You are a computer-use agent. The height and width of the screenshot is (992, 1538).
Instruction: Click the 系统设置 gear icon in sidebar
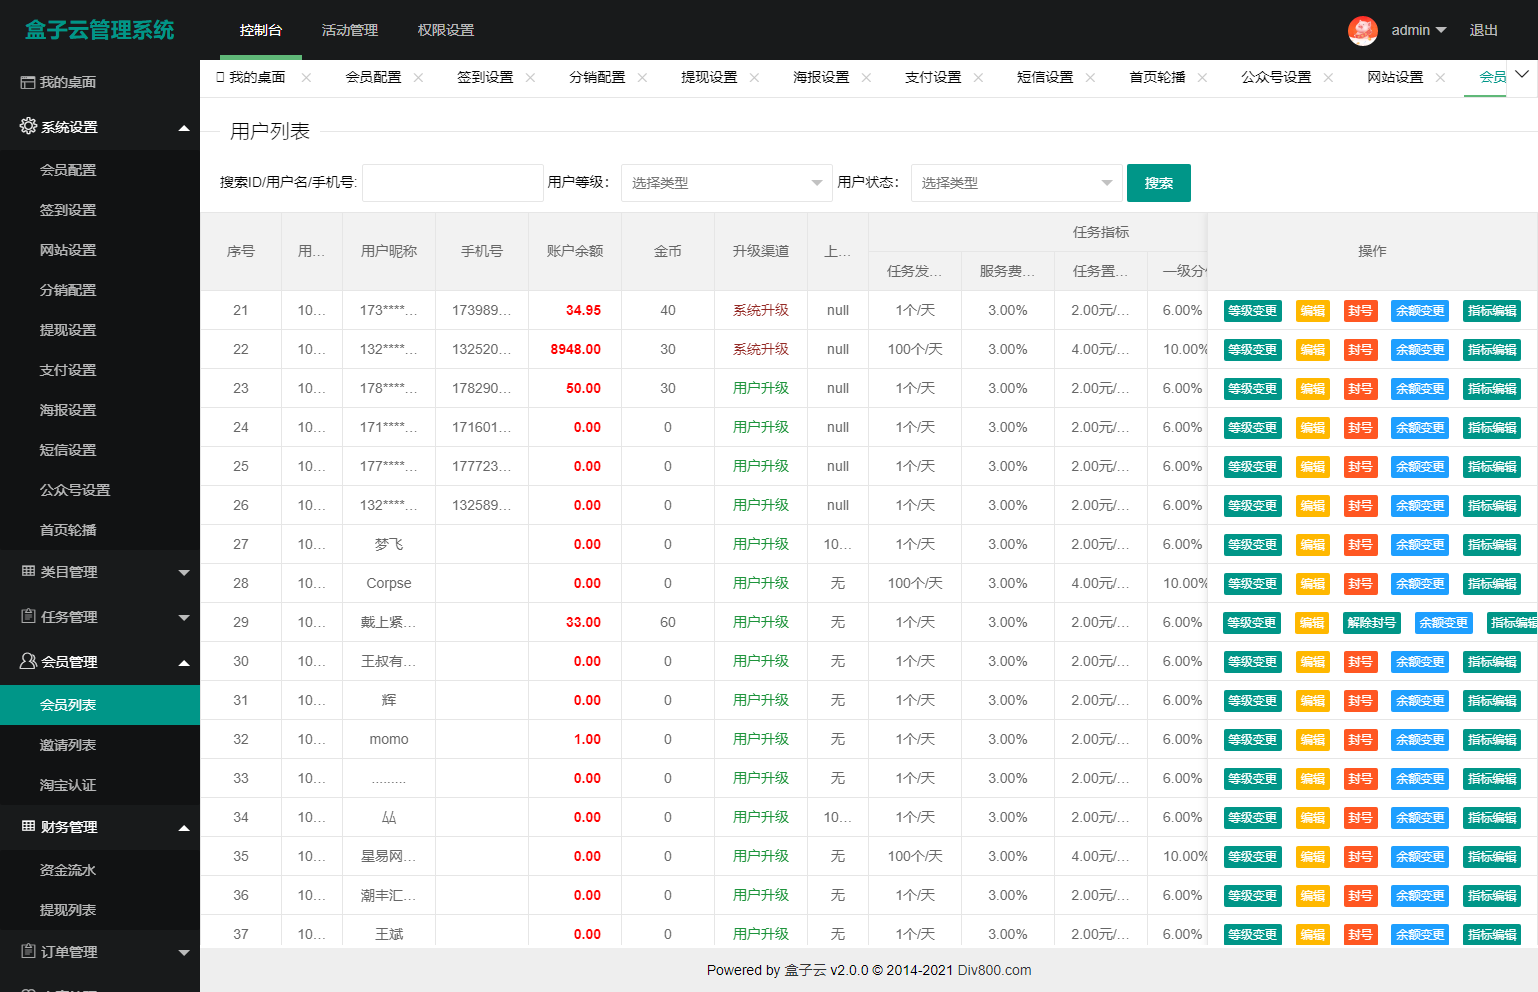point(28,127)
